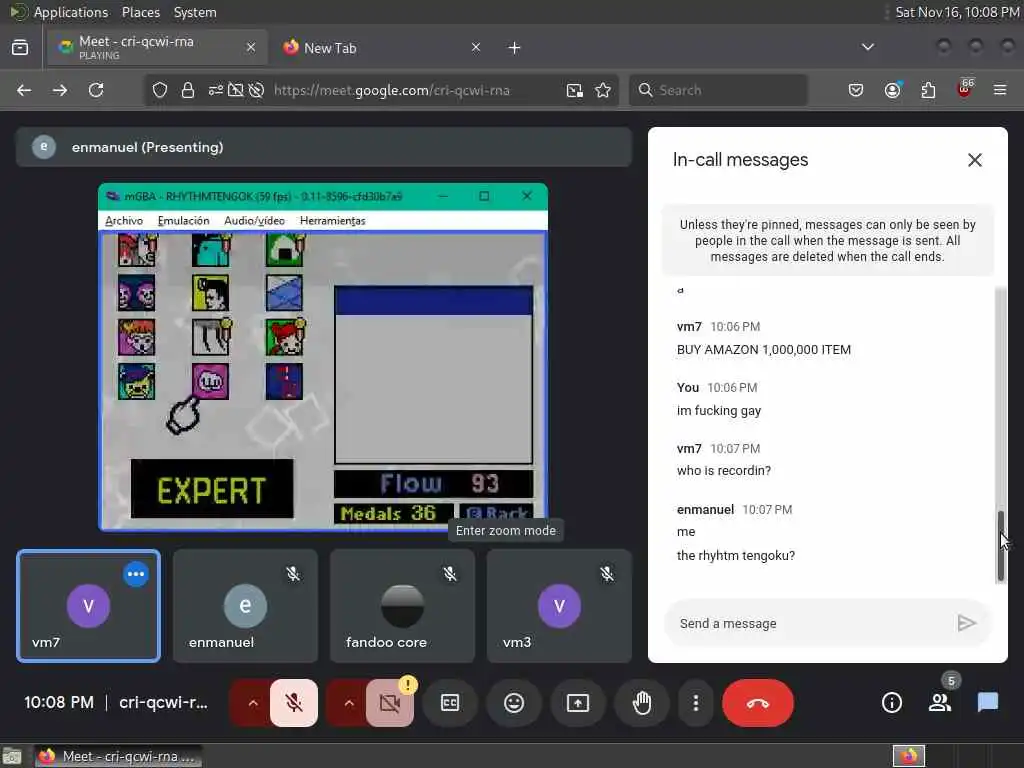This screenshot has height=768, width=1024.
Task: Bookmark this page with the star
Action: pos(603,90)
